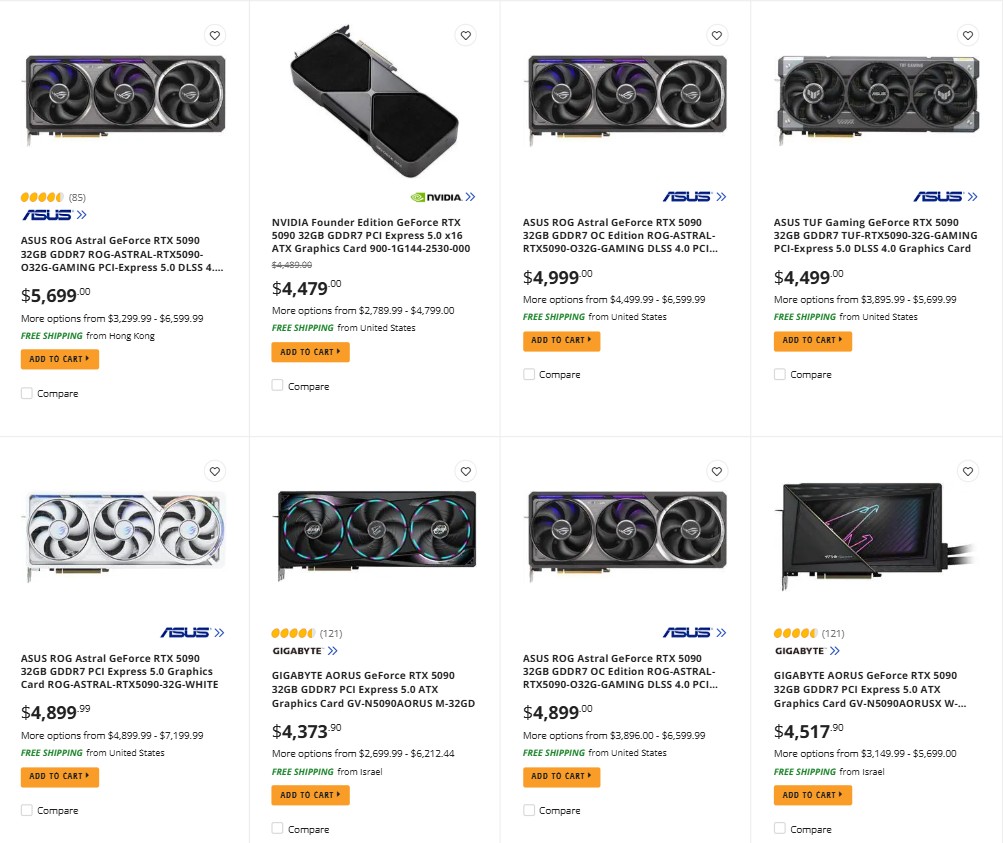Click the star rating on the GIGABYTE AORUS M-32GD
Image resolution: width=1003 pixels, height=843 pixels.
click(x=294, y=632)
